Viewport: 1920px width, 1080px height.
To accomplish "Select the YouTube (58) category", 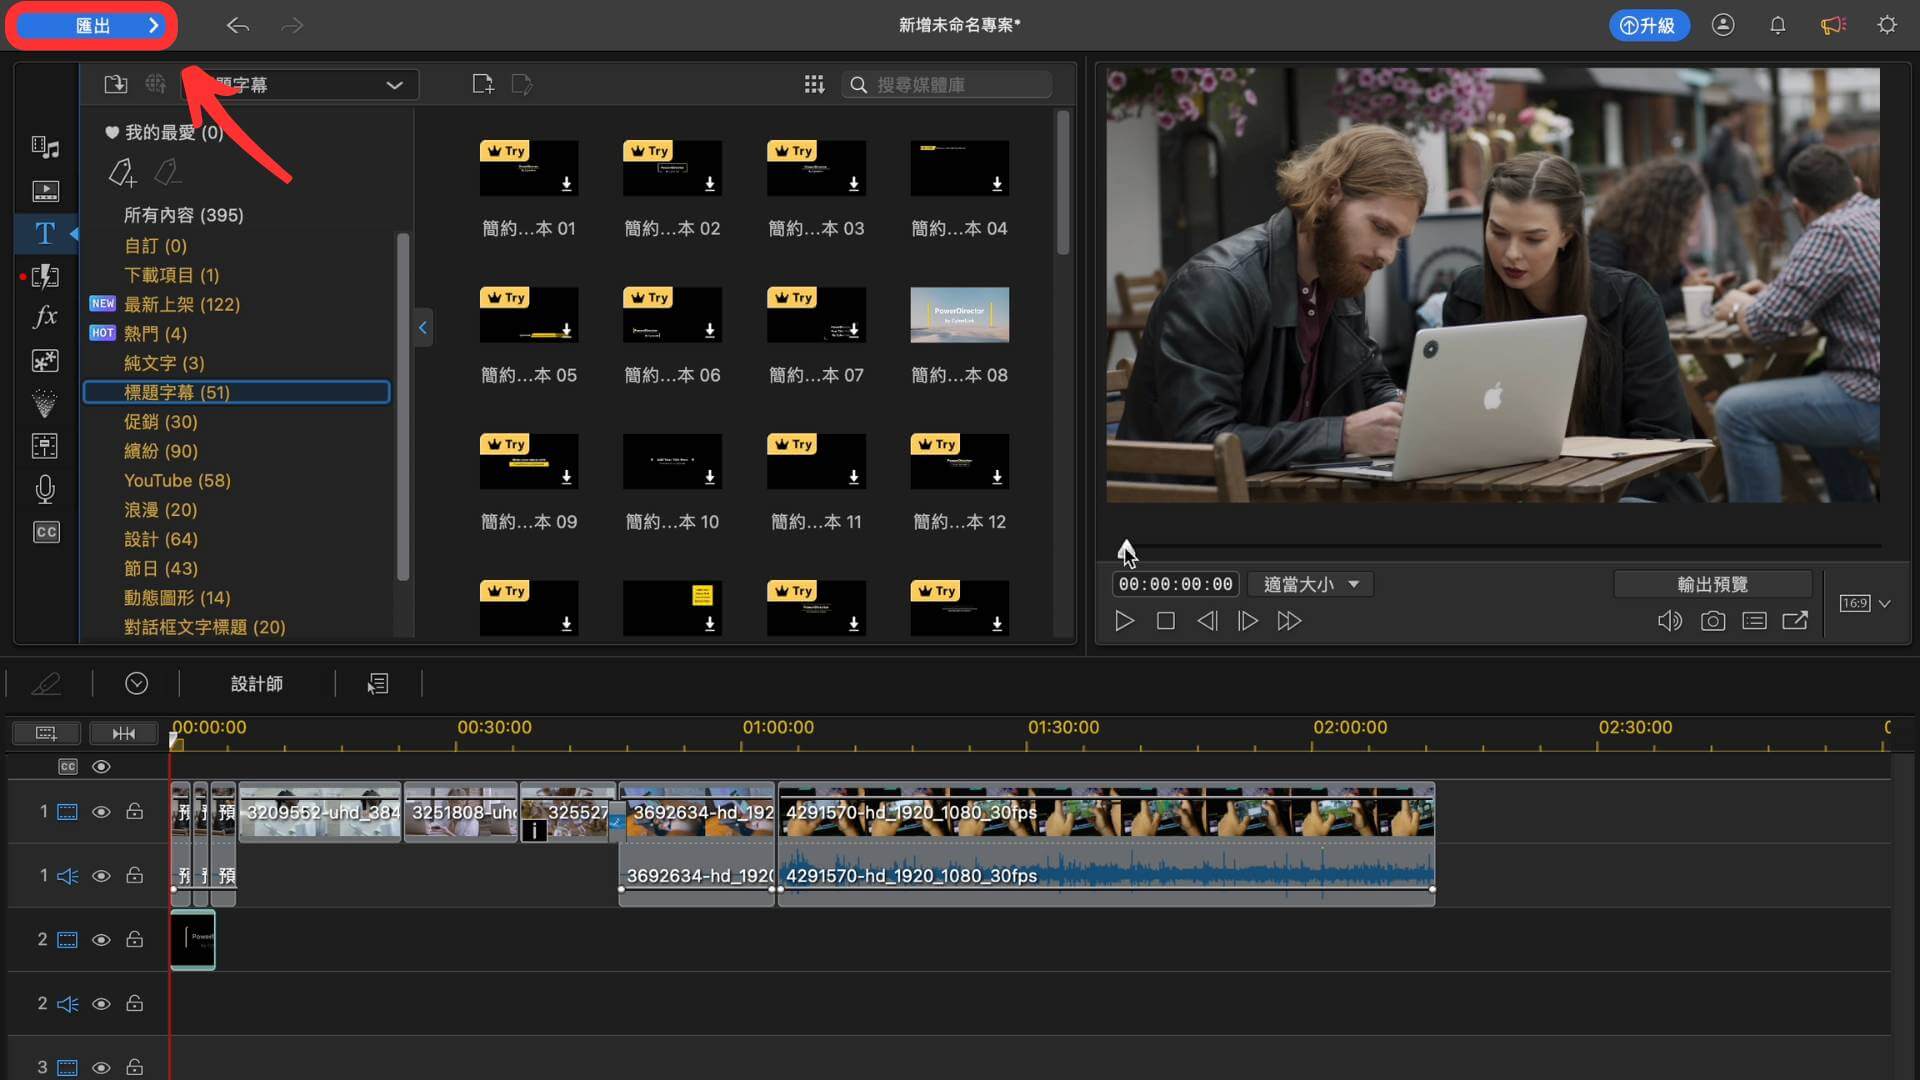I will coord(177,480).
